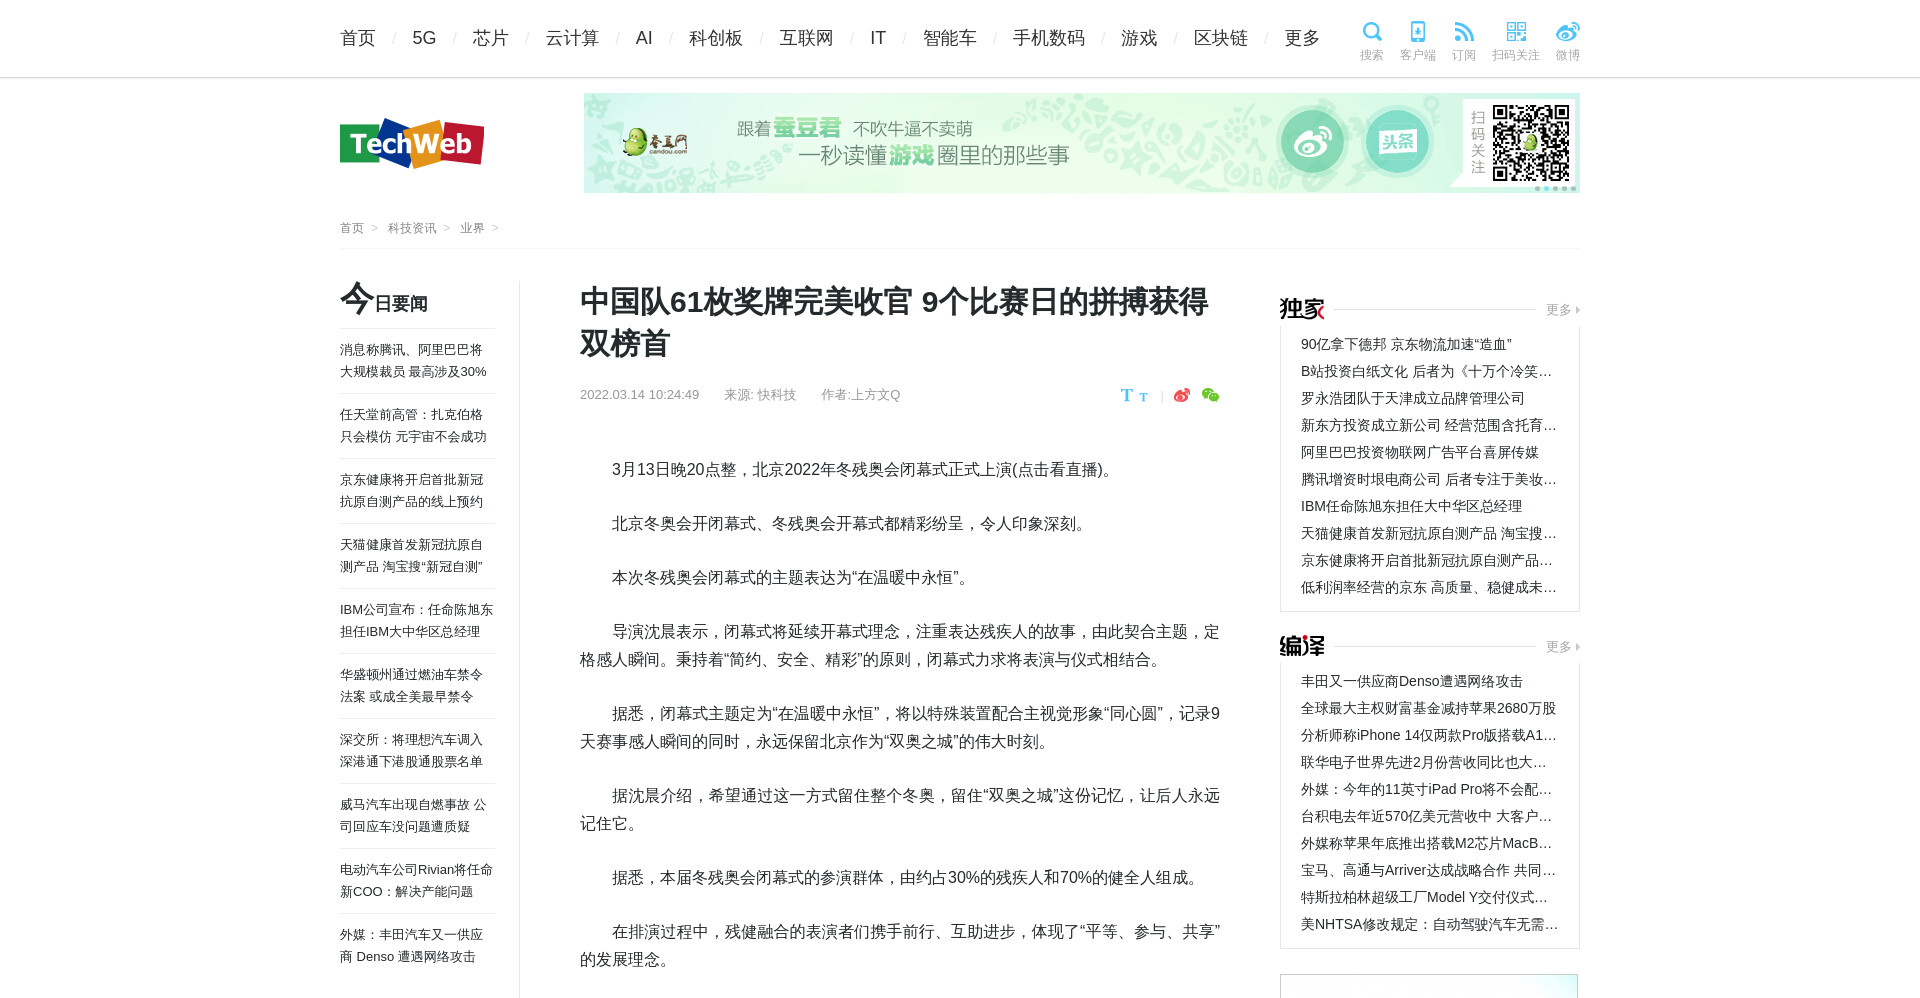Open 外媒：今年的11英寸iPad Pro article
The image size is (1920, 998).
[1427, 789]
